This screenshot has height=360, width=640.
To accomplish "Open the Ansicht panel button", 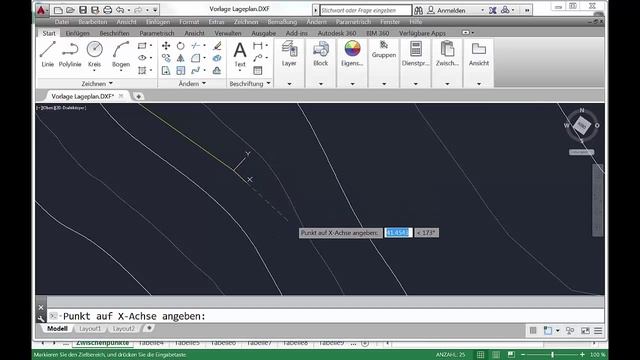I will [x=479, y=53].
